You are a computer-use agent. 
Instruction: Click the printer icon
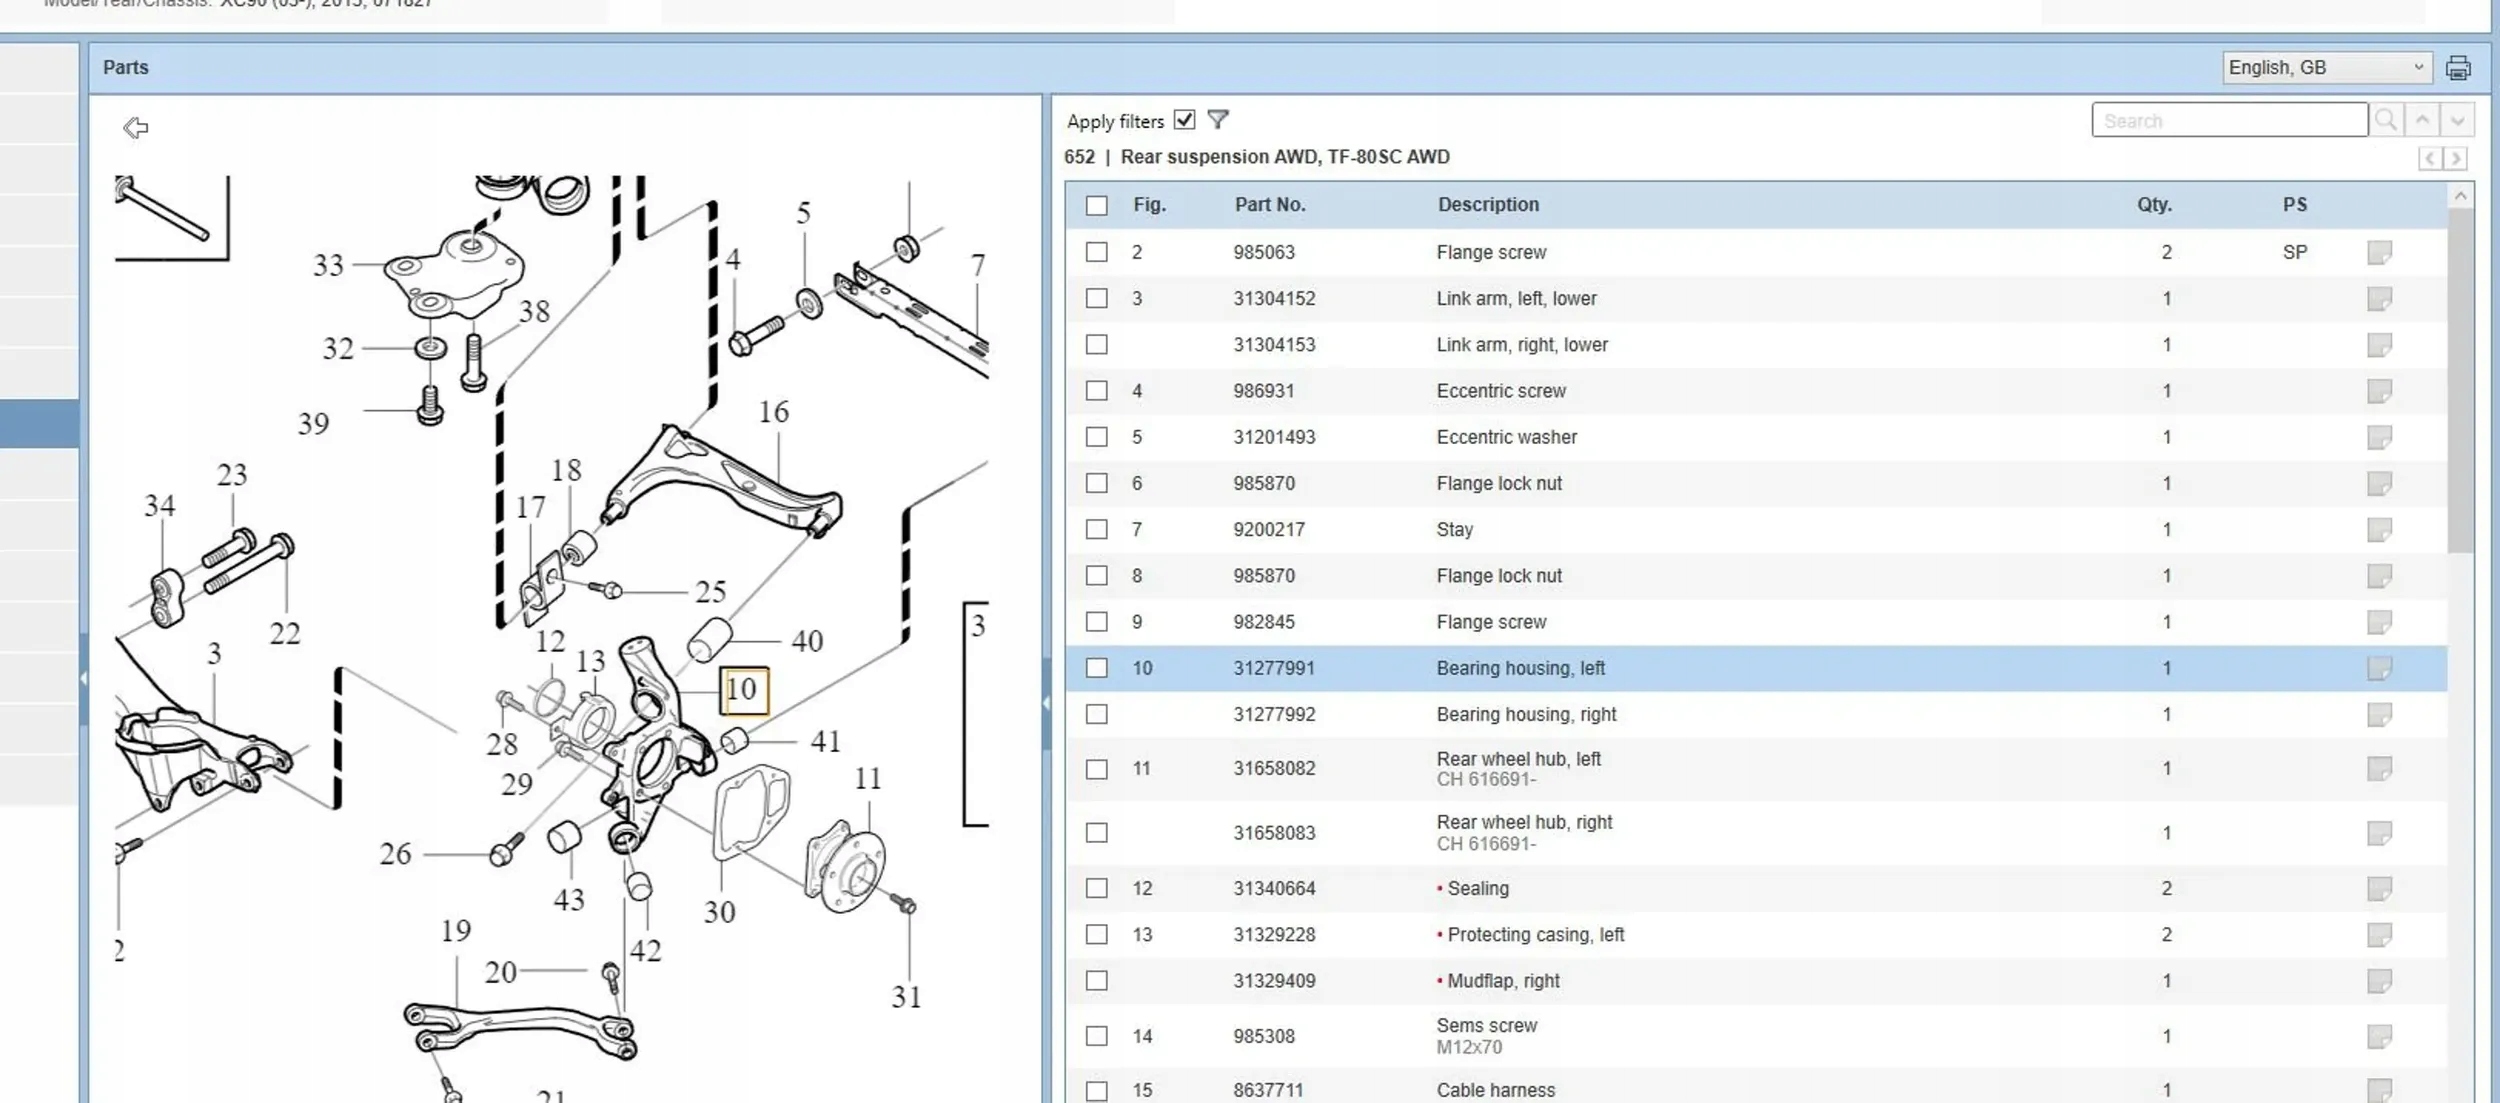[2457, 68]
